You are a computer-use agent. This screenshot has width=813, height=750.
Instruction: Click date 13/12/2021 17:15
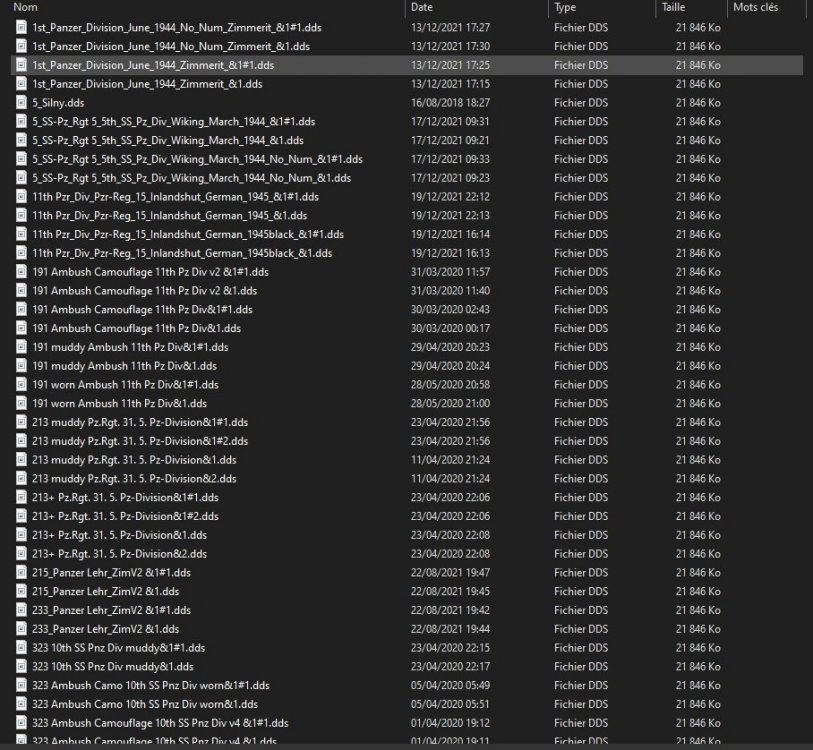point(450,84)
